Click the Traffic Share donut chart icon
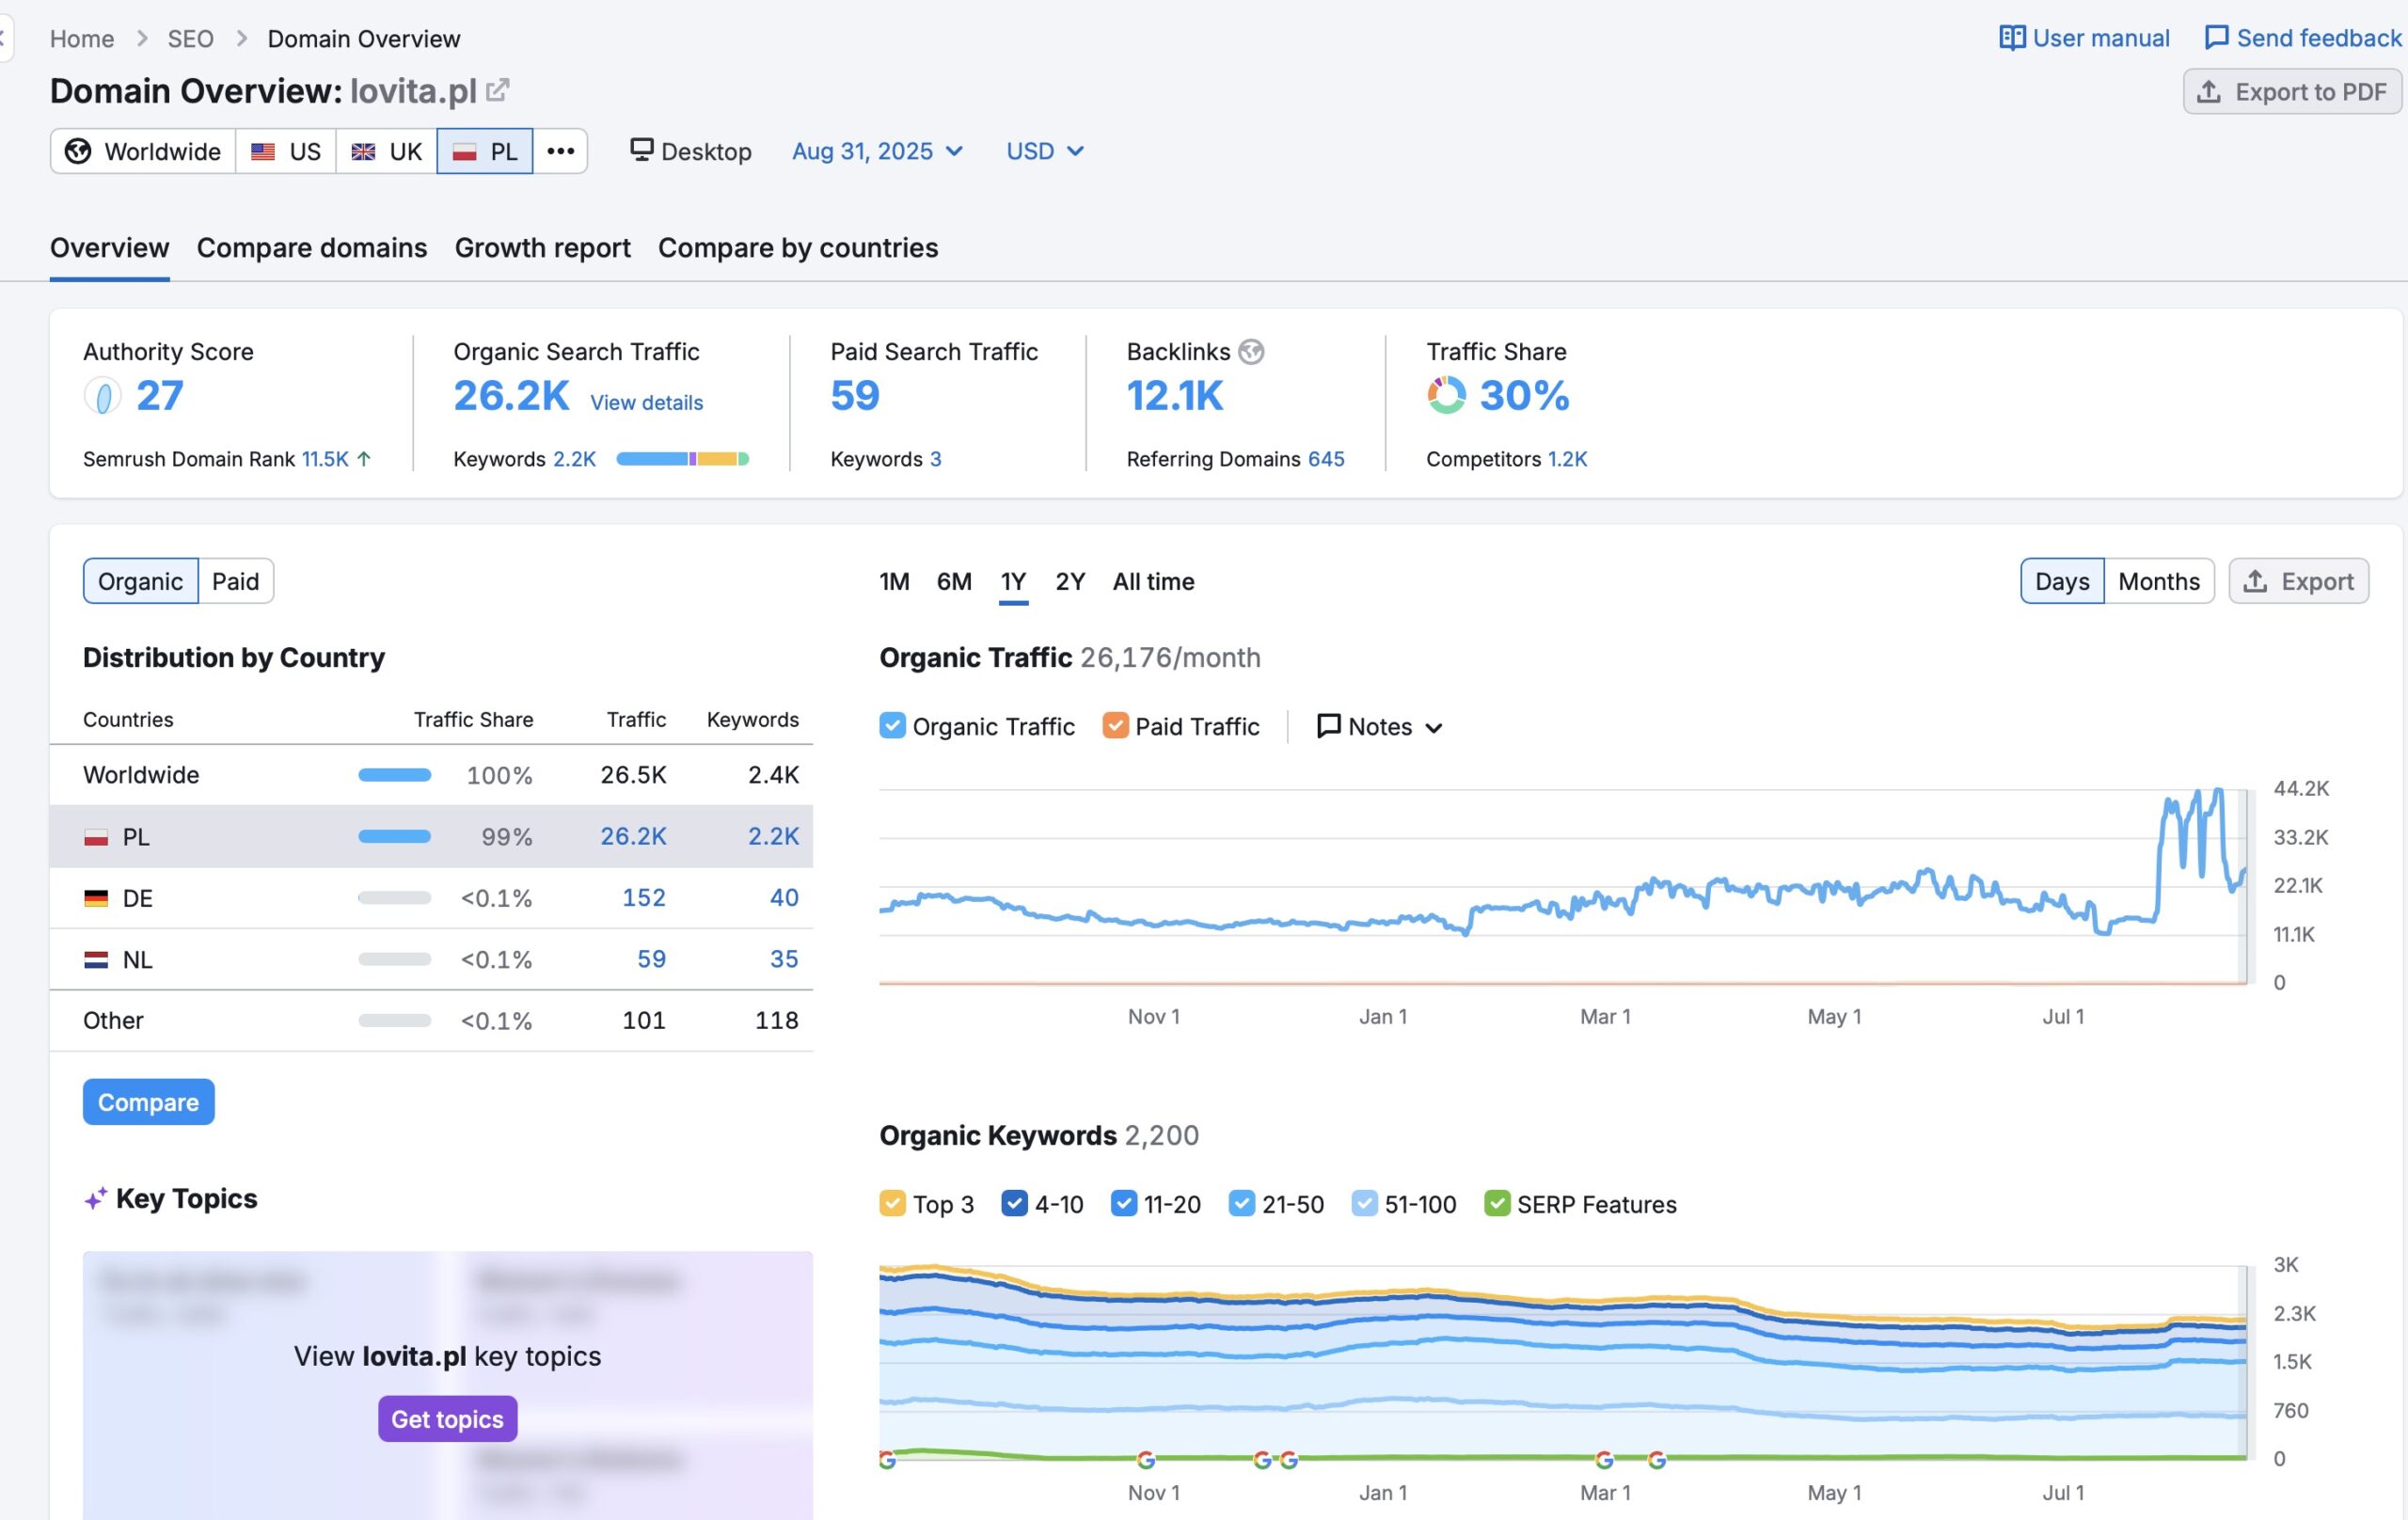This screenshot has height=1520, width=2408. coord(1446,395)
